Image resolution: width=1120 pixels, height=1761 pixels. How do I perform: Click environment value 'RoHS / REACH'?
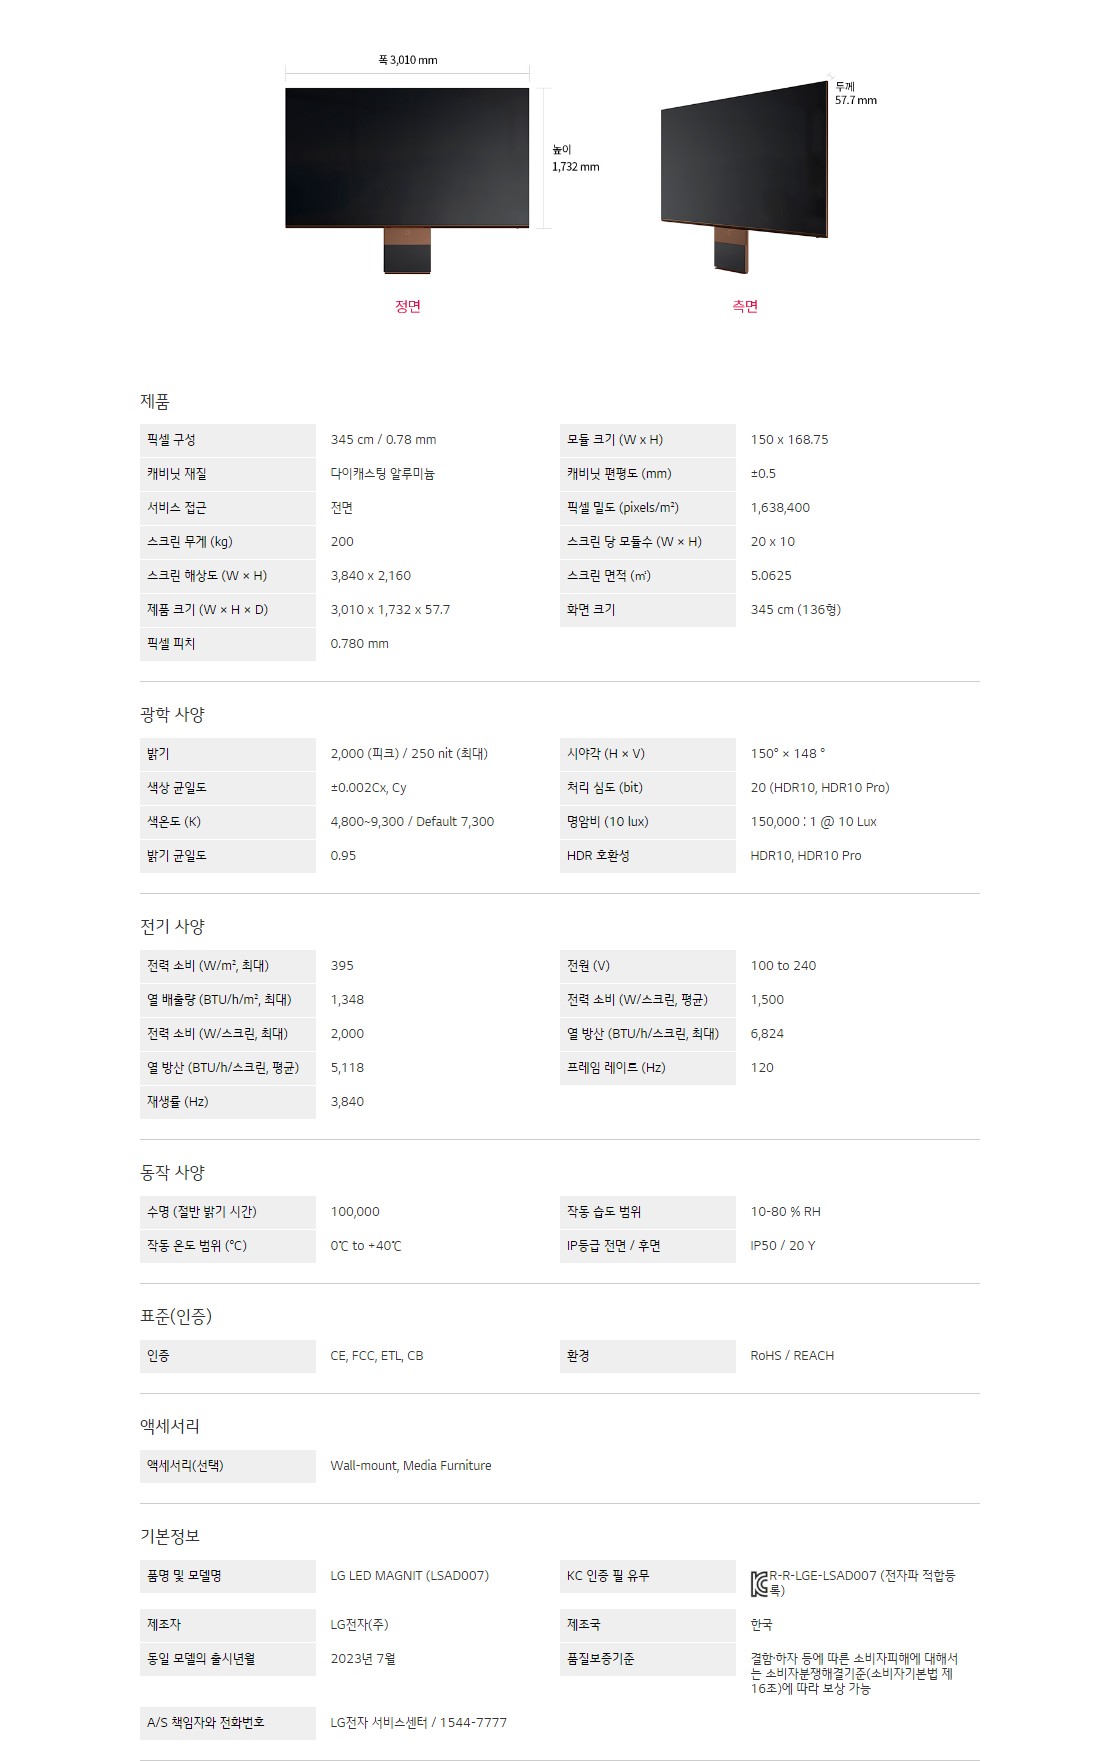792,1356
